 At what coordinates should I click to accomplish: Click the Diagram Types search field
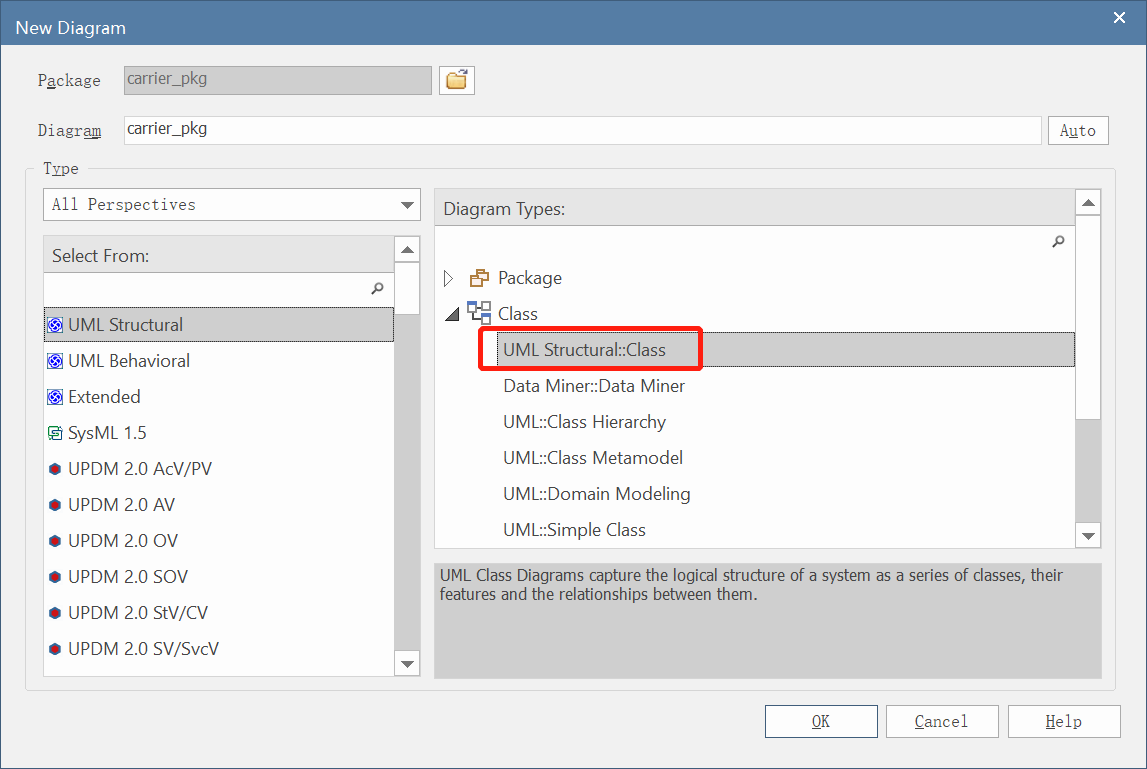pos(755,241)
